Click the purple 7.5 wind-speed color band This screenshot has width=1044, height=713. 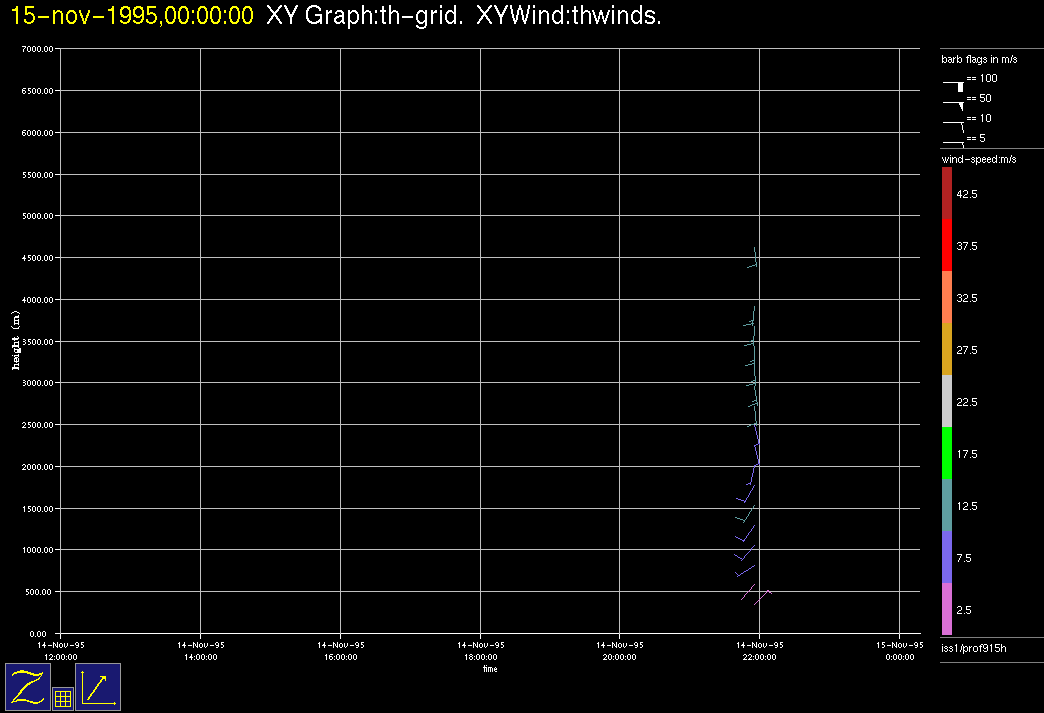point(947,557)
